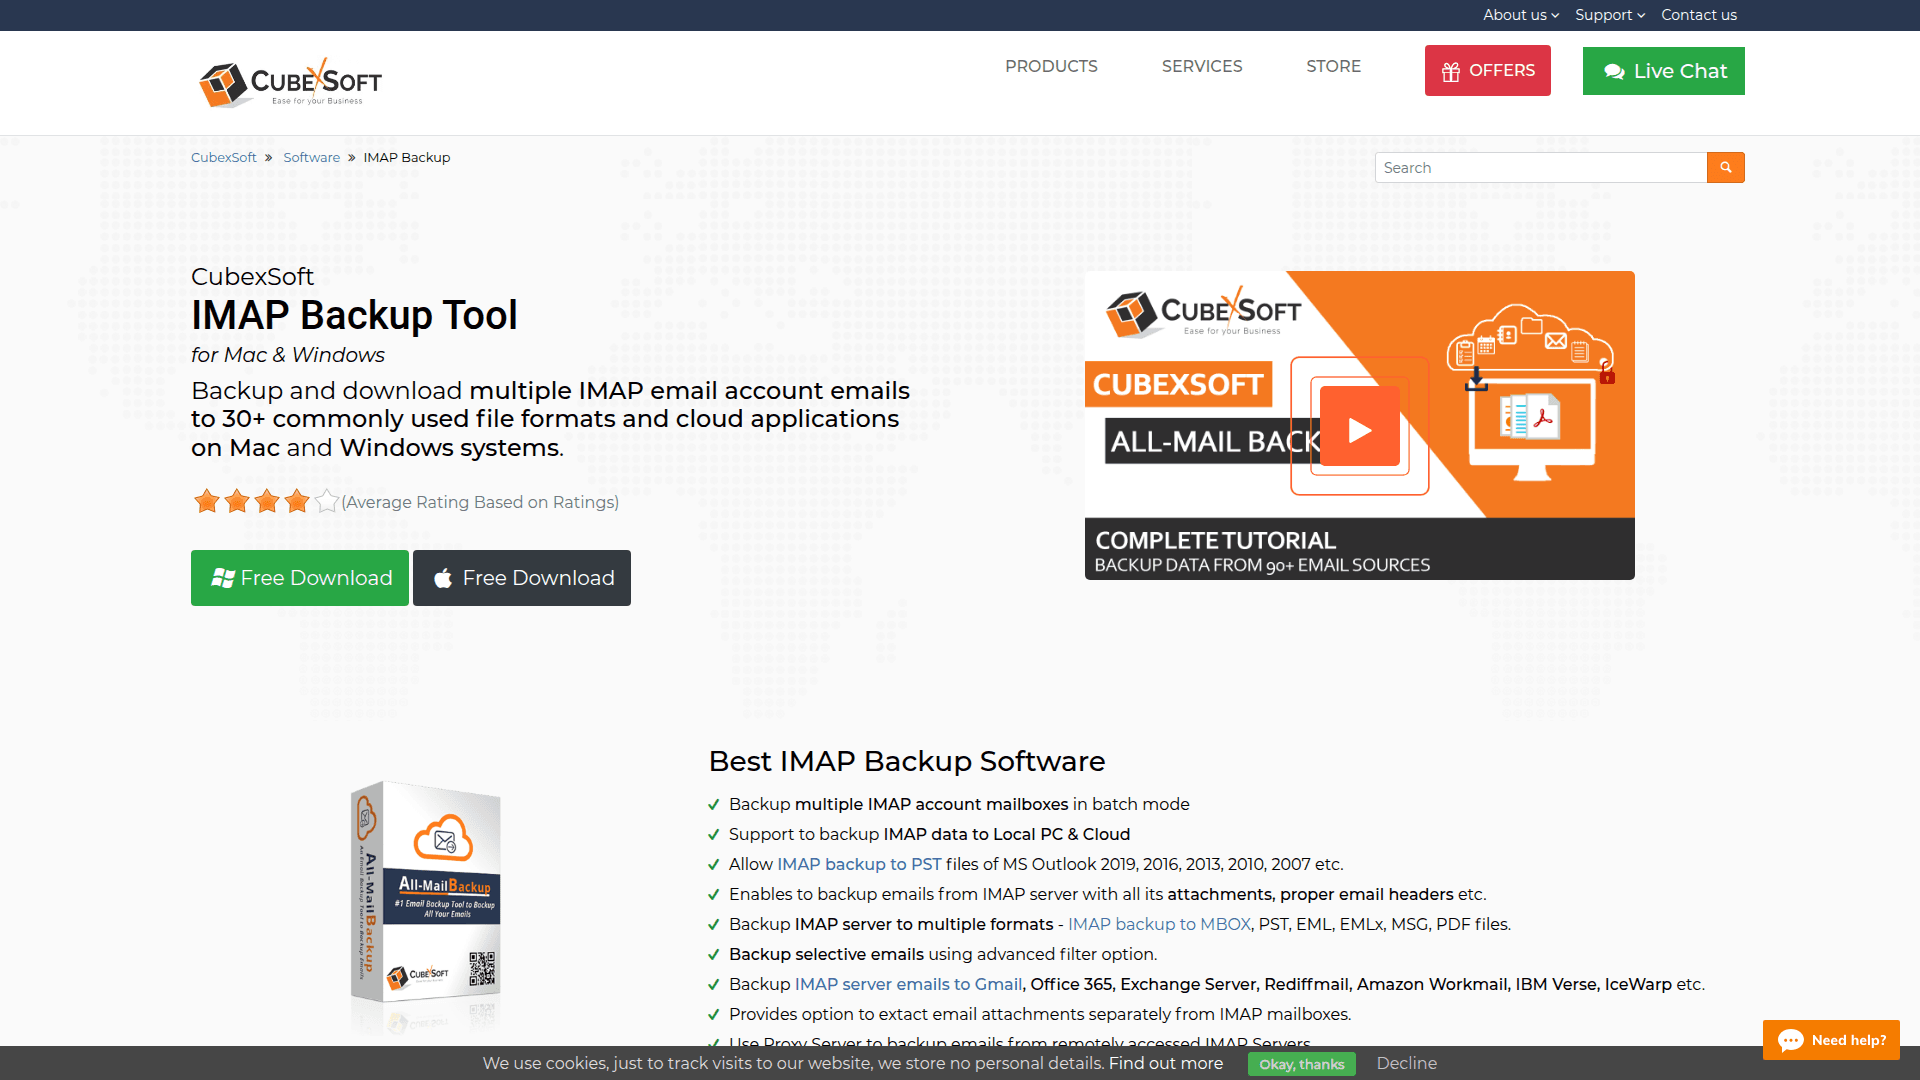Expand the Support dropdown
The width and height of the screenshot is (1920, 1080).
coord(1609,15)
